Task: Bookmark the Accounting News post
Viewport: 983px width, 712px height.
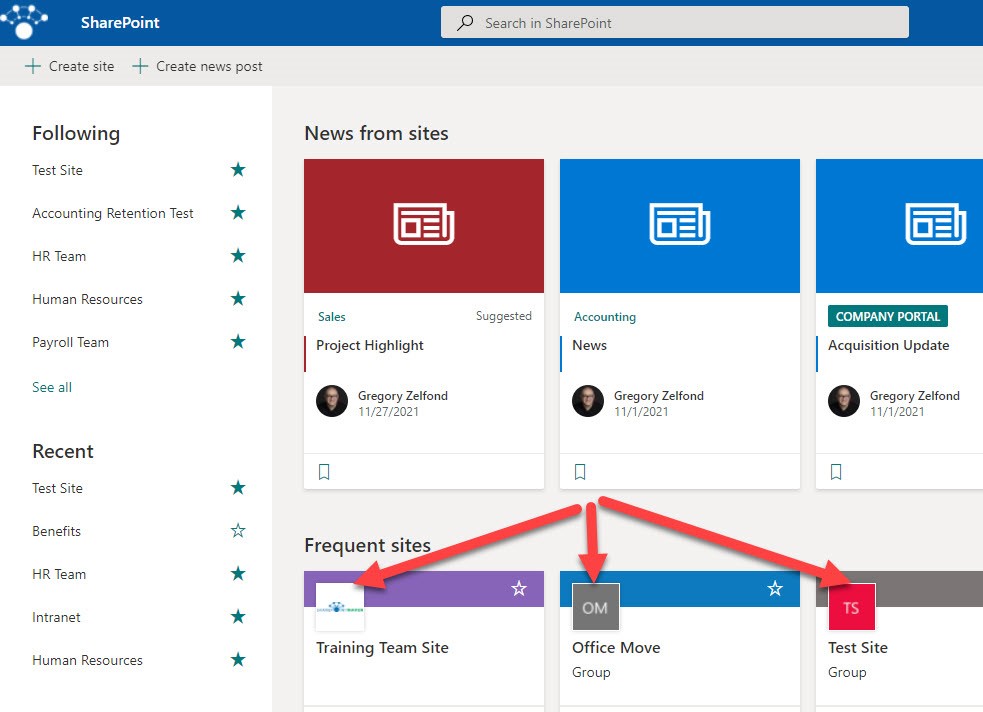Action: point(580,471)
